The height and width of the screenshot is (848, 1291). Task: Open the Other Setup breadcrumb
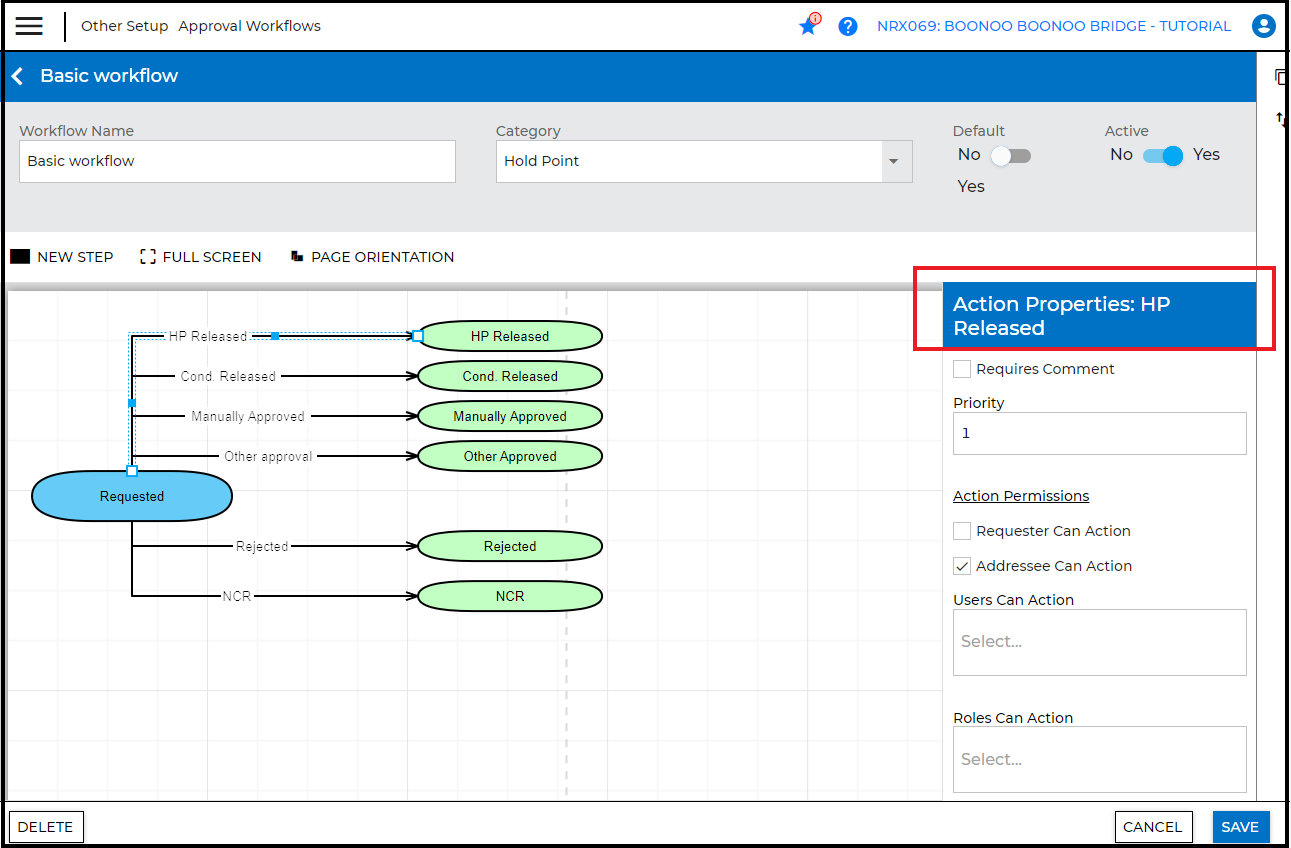(x=124, y=26)
